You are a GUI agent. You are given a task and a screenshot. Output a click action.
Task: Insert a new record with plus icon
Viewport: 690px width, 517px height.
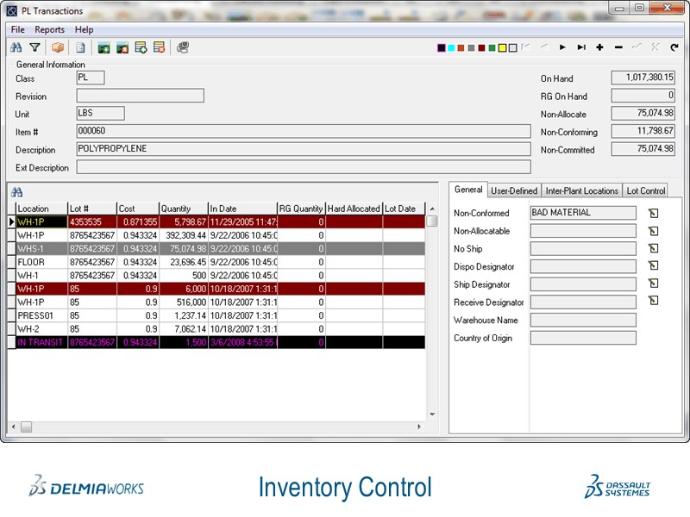click(600, 47)
